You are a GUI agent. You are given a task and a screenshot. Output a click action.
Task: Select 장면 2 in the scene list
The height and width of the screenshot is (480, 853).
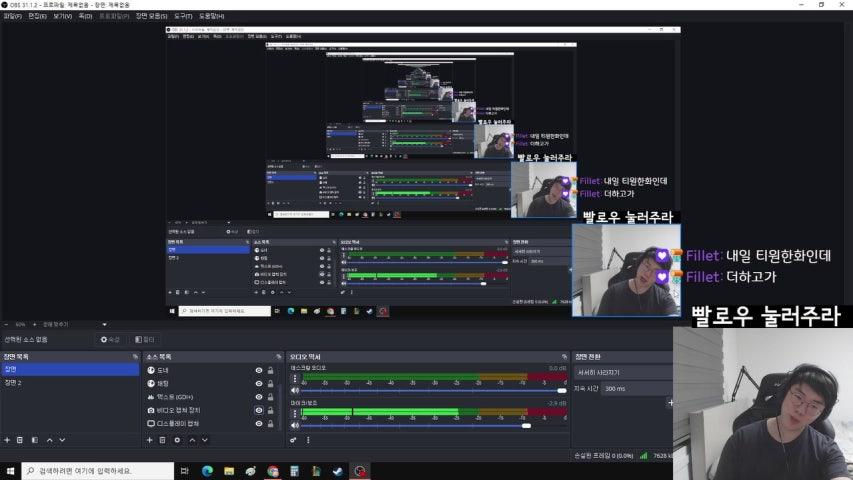[x=70, y=383]
